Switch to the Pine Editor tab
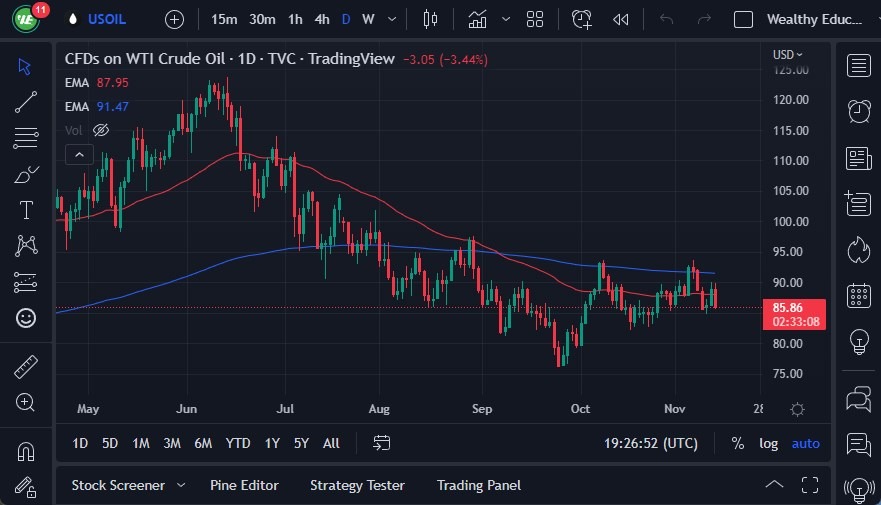The width and height of the screenshot is (881, 505). tap(244, 485)
